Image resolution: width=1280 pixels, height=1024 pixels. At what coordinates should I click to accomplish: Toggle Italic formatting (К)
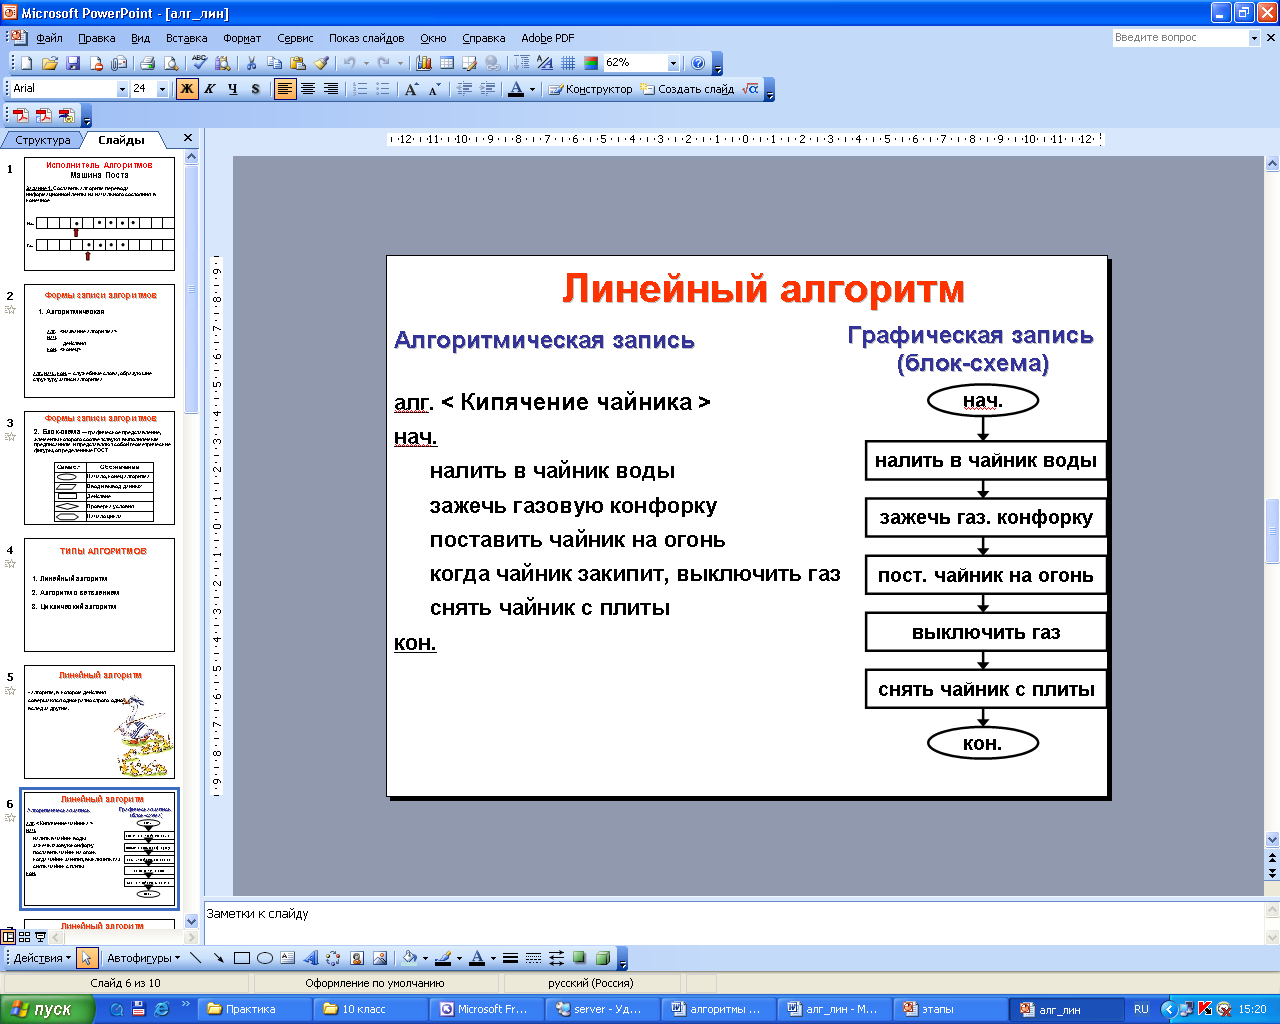pos(210,89)
